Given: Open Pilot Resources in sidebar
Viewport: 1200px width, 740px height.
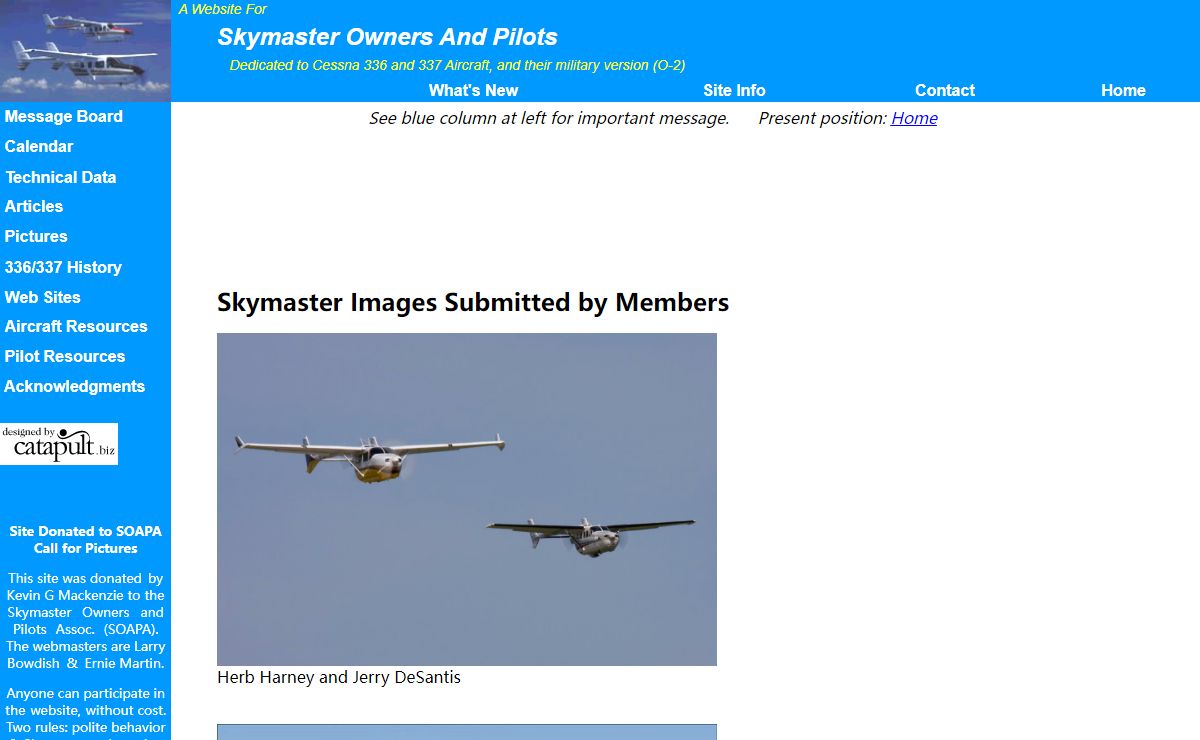Looking at the screenshot, I should click(65, 356).
